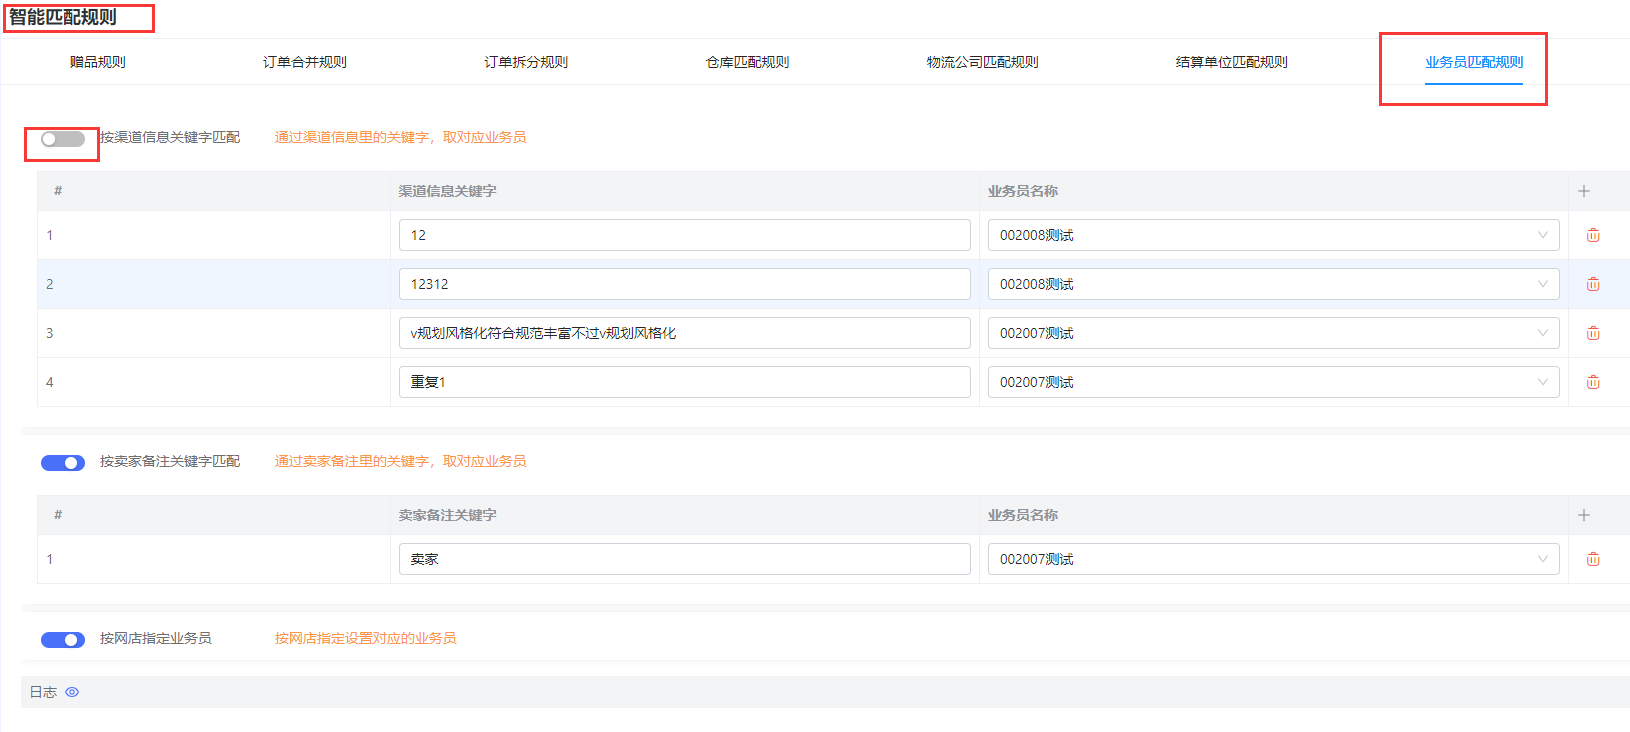Expand salesperson dropdown for keyword '重复1' row
This screenshot has width=1630, height=732.
(x=1273, y=382)
